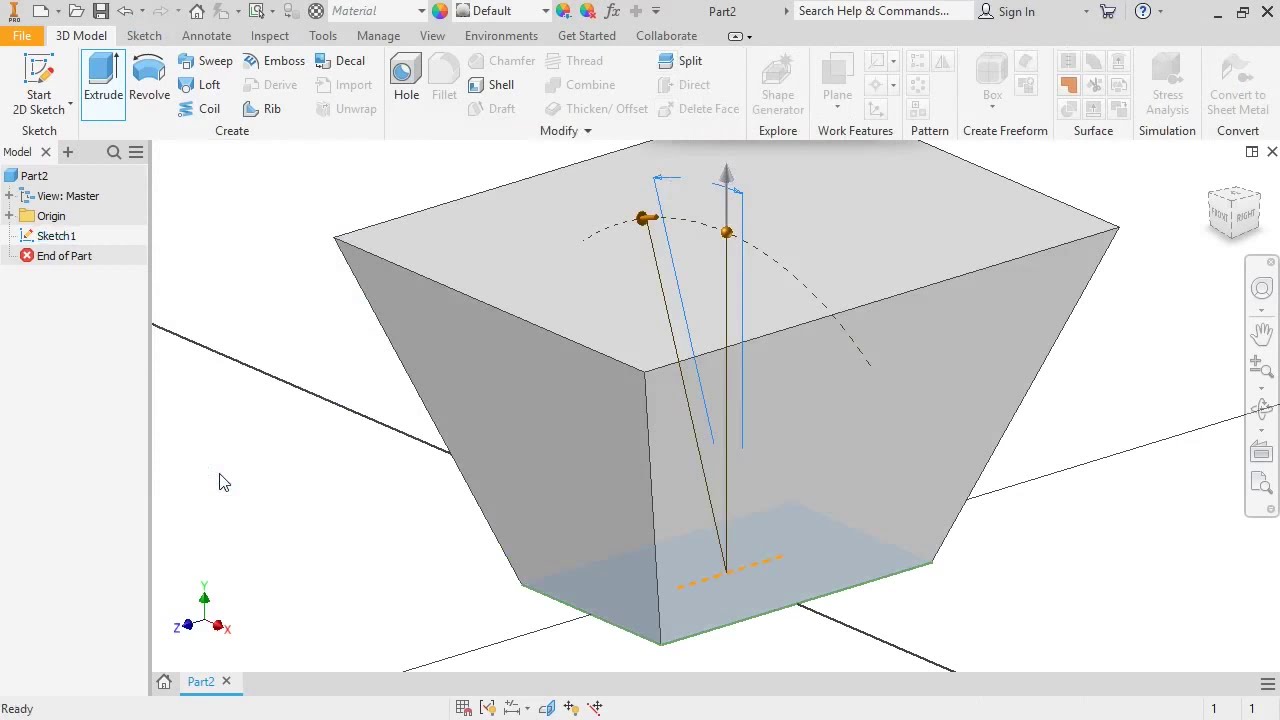Switch to the Sketch ribbon tab

(144, 36)
